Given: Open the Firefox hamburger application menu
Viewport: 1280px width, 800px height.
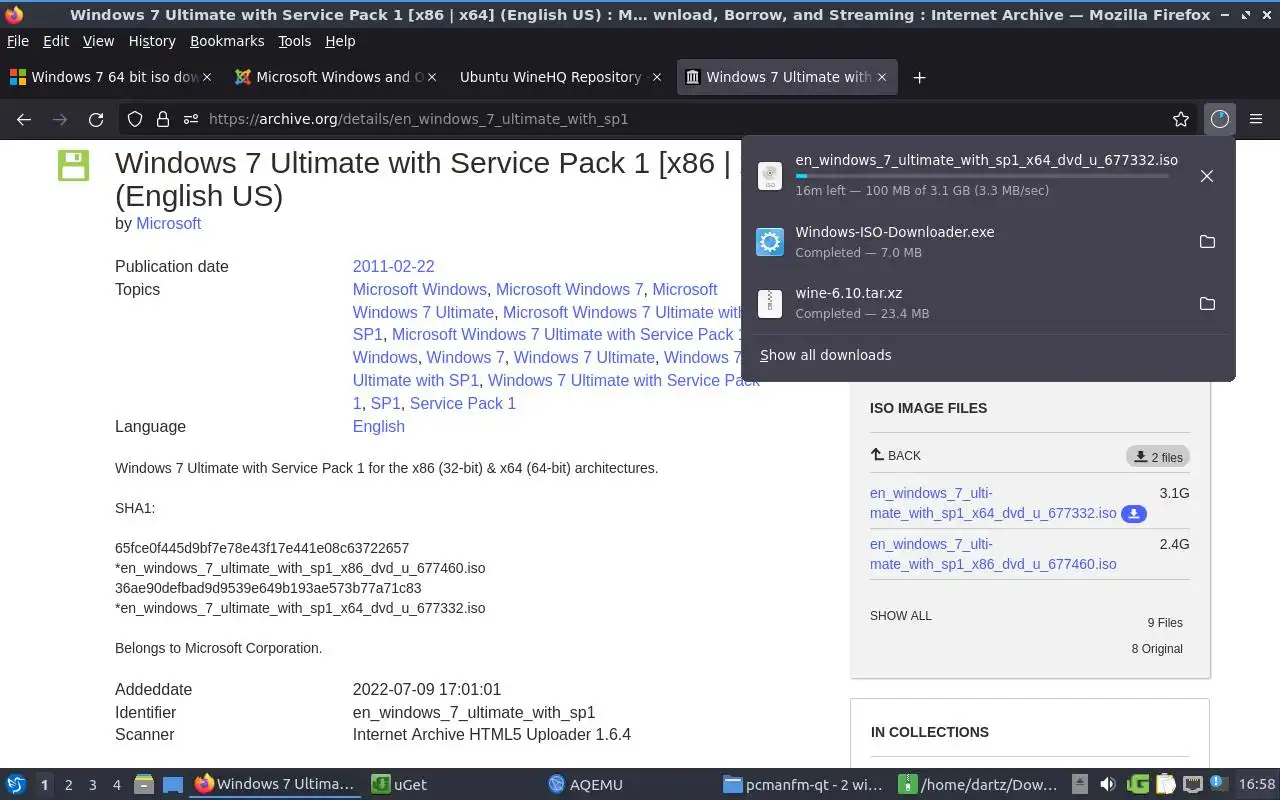Looking at the screenshot, I should click(x=1256, y=119).
